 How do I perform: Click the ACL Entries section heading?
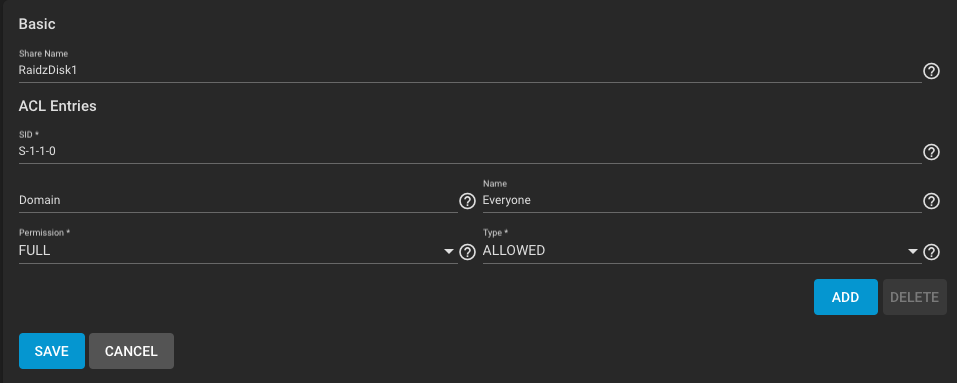[x=57, y=106]
